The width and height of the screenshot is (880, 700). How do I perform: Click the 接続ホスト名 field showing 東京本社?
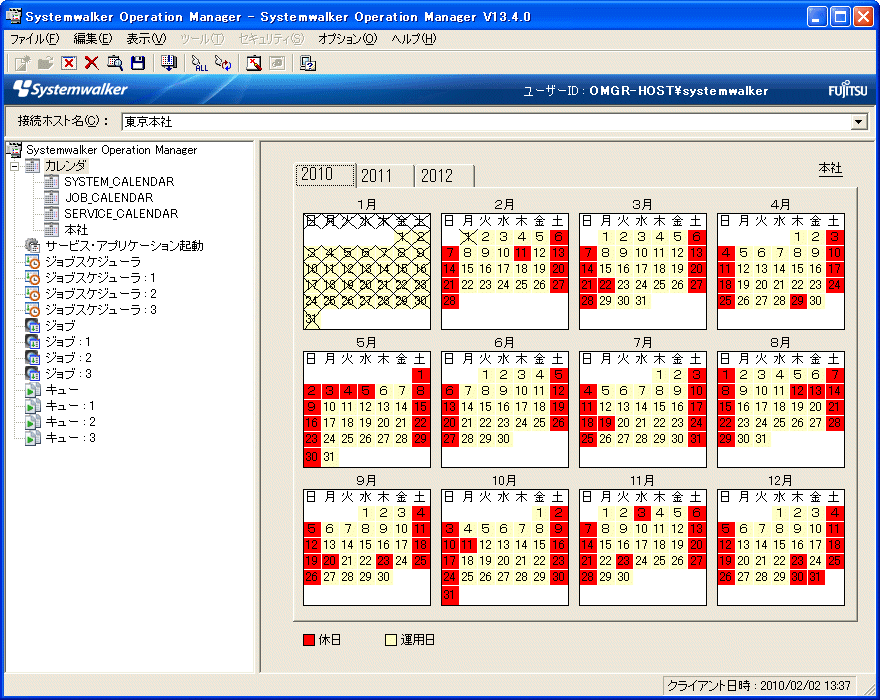tap(494, 121)
